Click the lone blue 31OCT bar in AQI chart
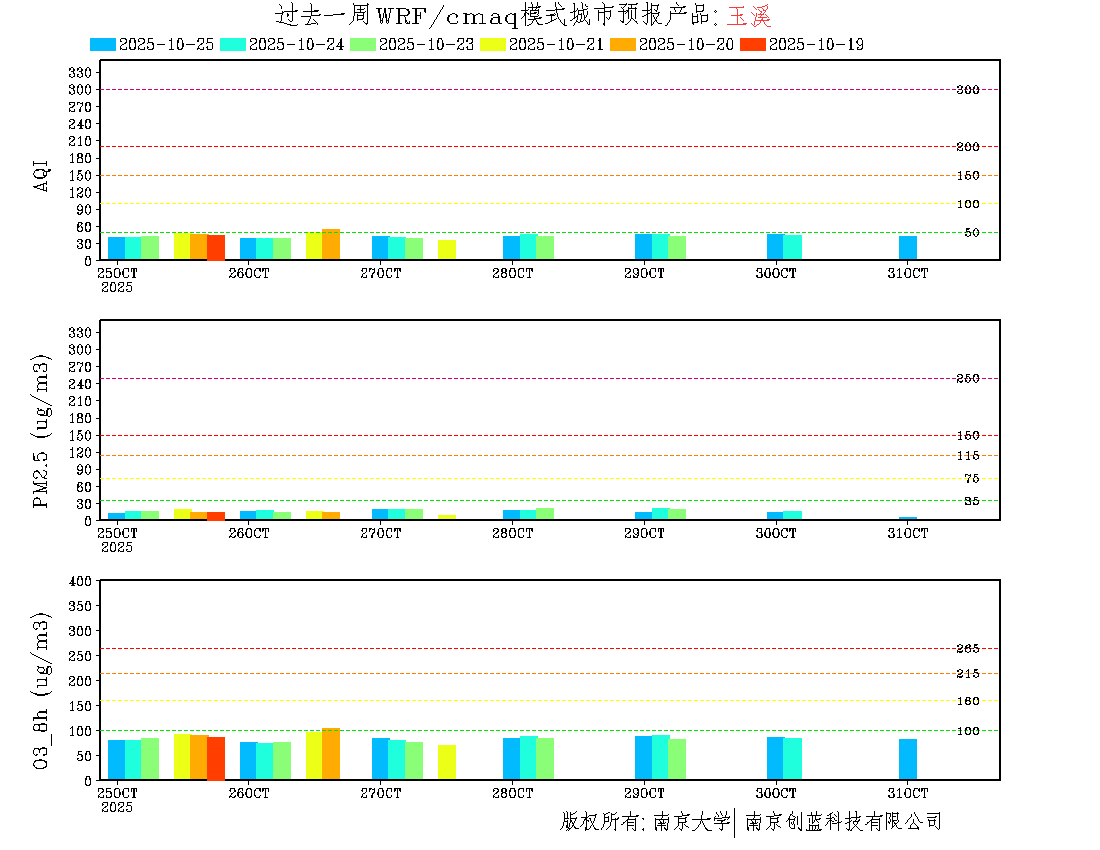The height and width of the screenshot is (850, 1100). tap(908, 248)
